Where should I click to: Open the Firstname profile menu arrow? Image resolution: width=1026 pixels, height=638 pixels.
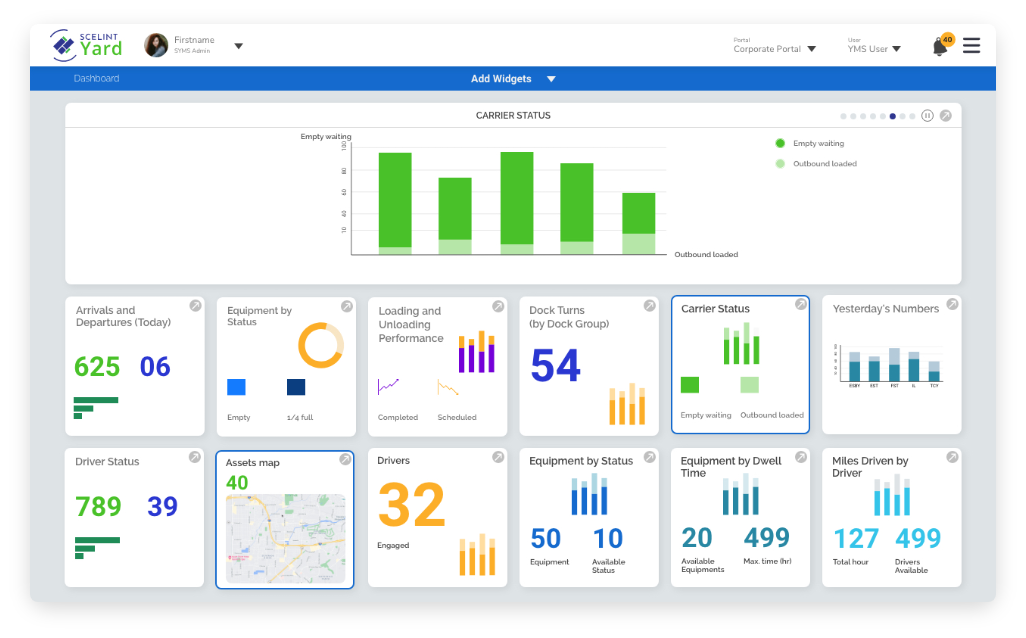238,46
